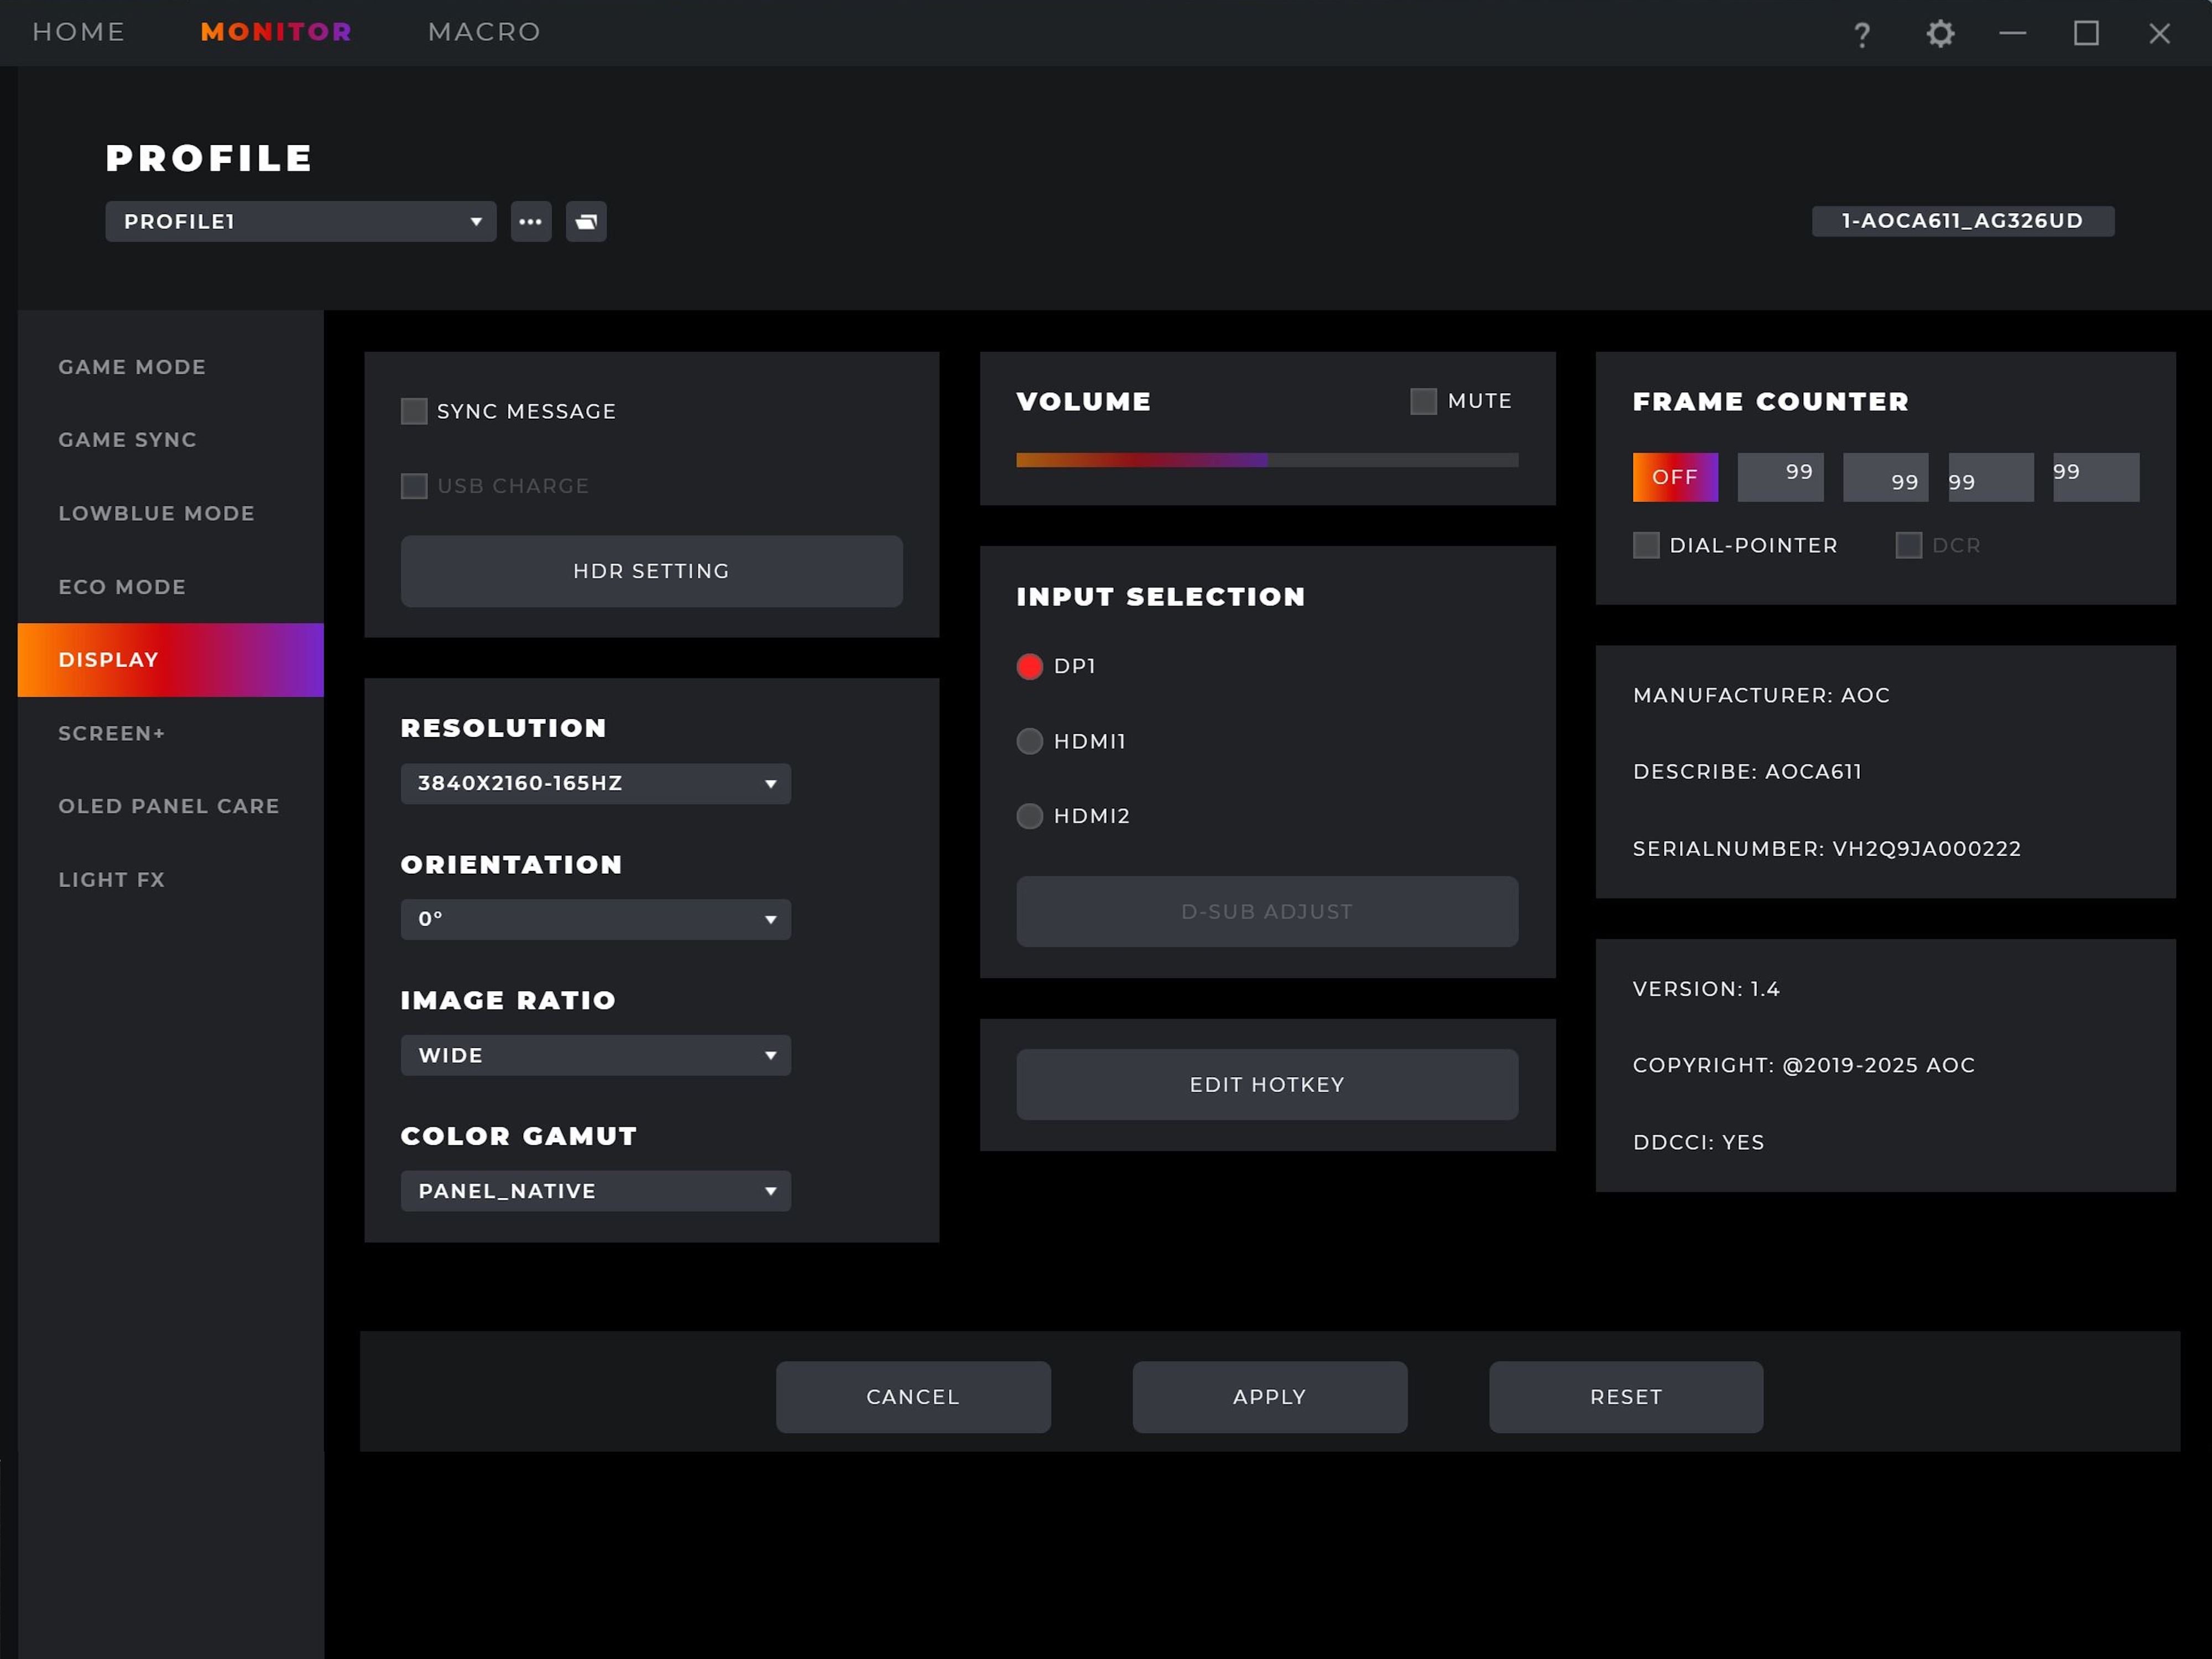Enable the Sync Message checkbox
The image size is (2212, 1659).
pyautogui.click(x=414, y=412)
